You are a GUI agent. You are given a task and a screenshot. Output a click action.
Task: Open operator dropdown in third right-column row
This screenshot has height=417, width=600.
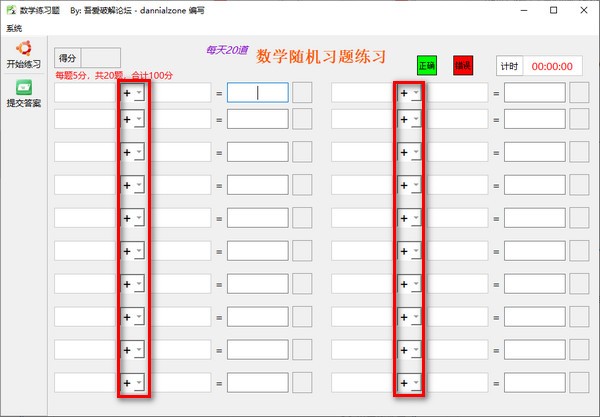point(409,152)
